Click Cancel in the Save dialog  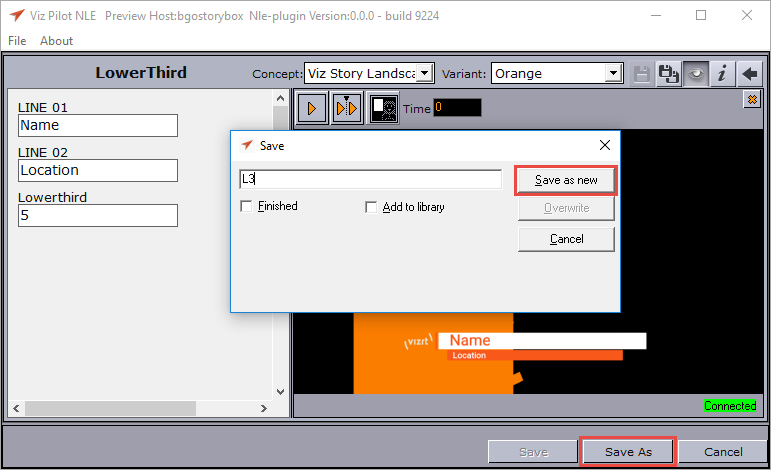[x=566, y=239]
